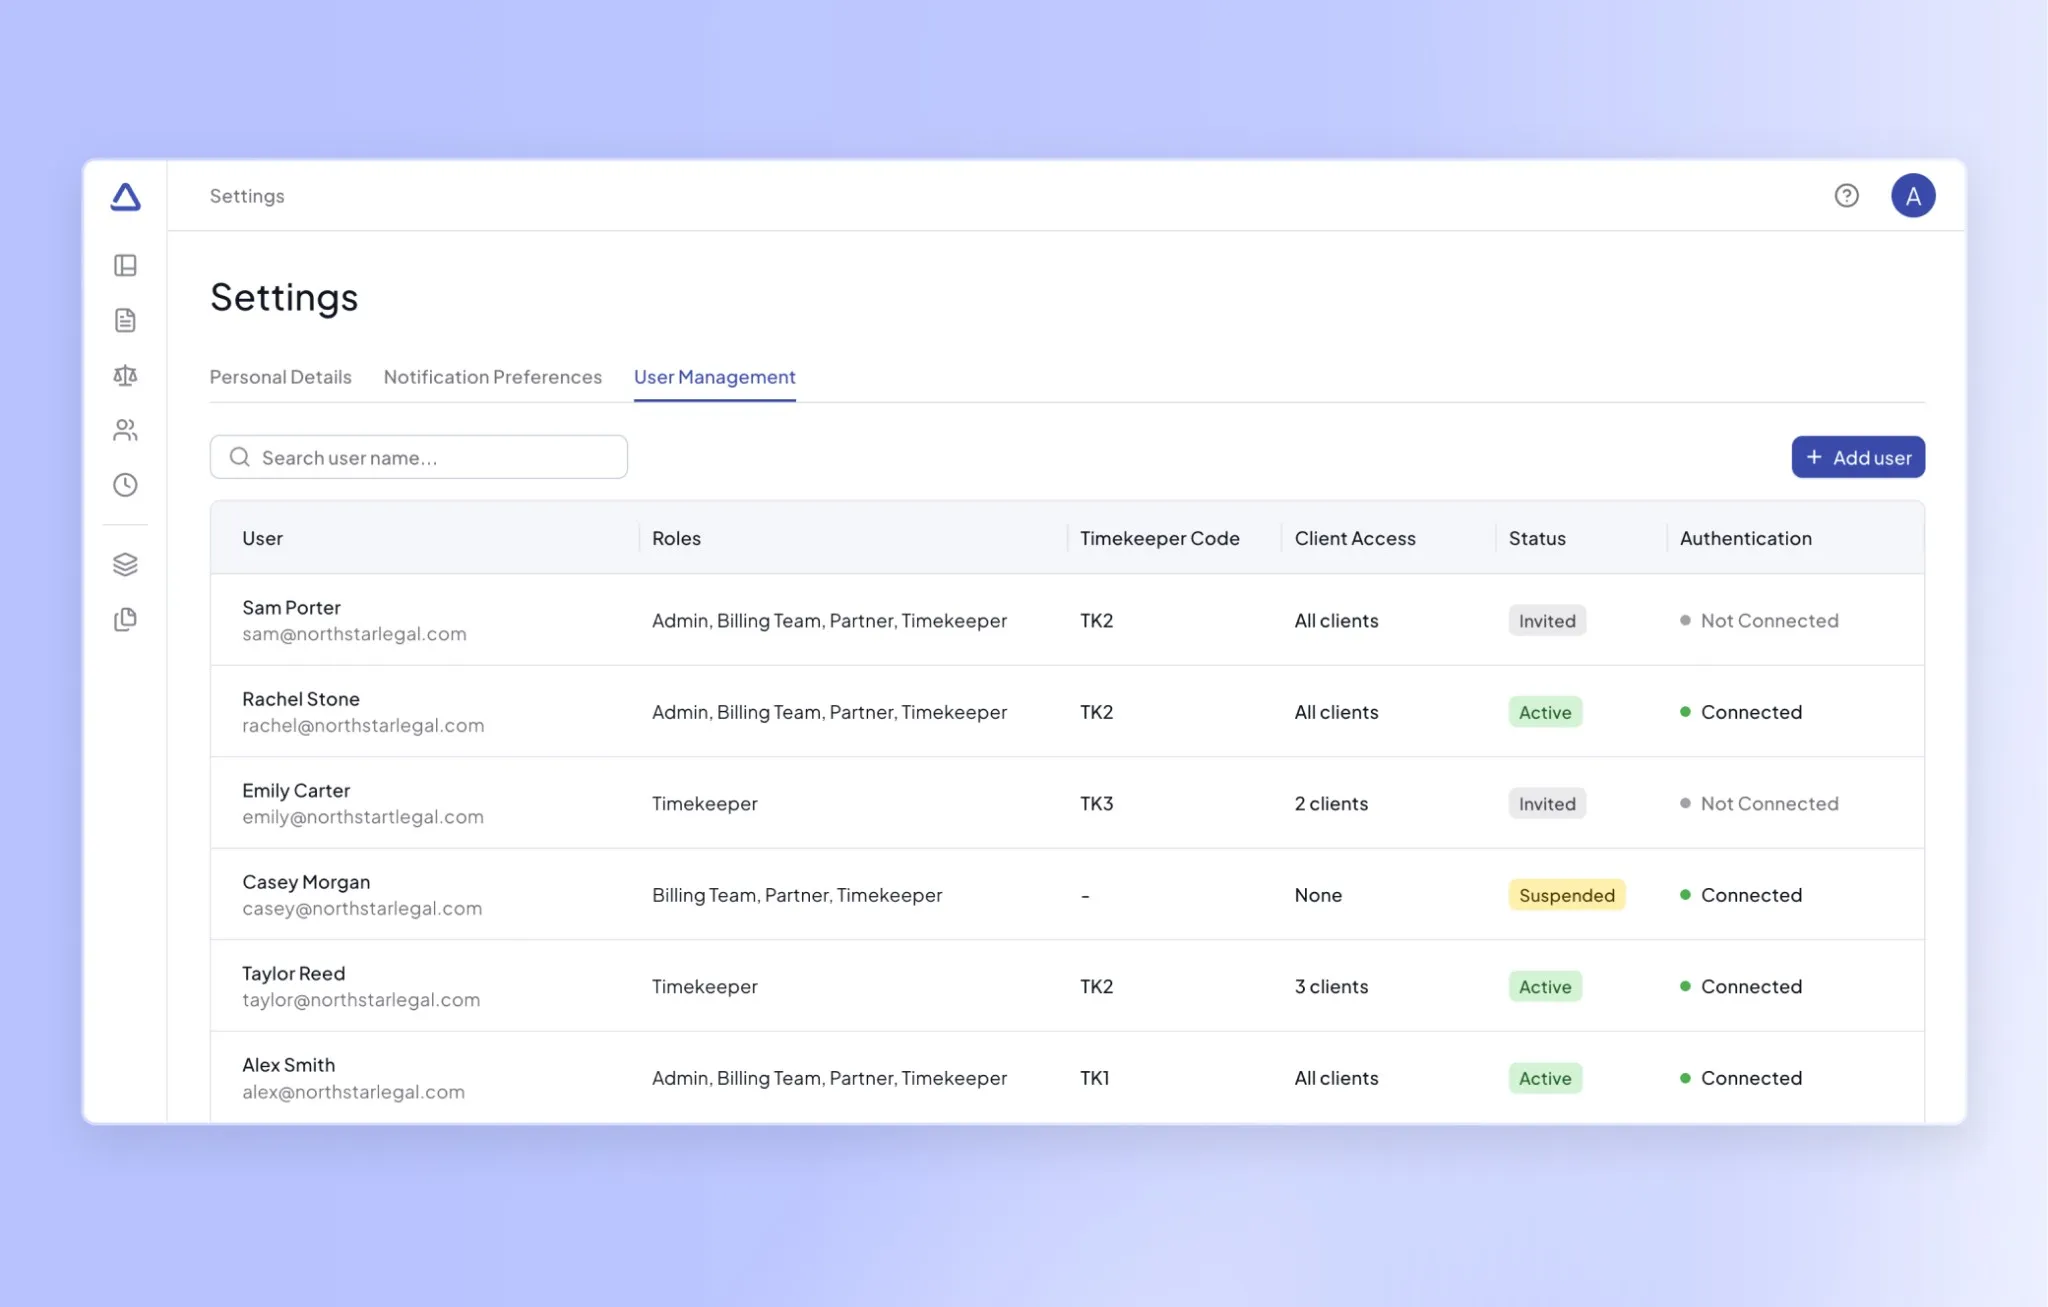
Task: Select the people icon in the sidebar
Action: click(x=126, y=430)
